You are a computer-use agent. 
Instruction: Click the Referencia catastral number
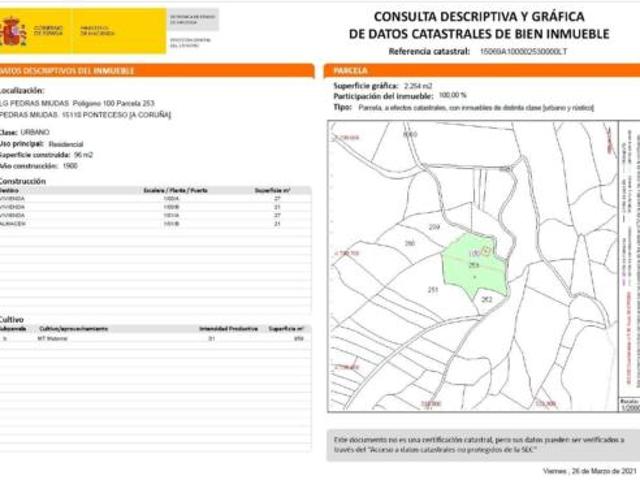[523, 52]
